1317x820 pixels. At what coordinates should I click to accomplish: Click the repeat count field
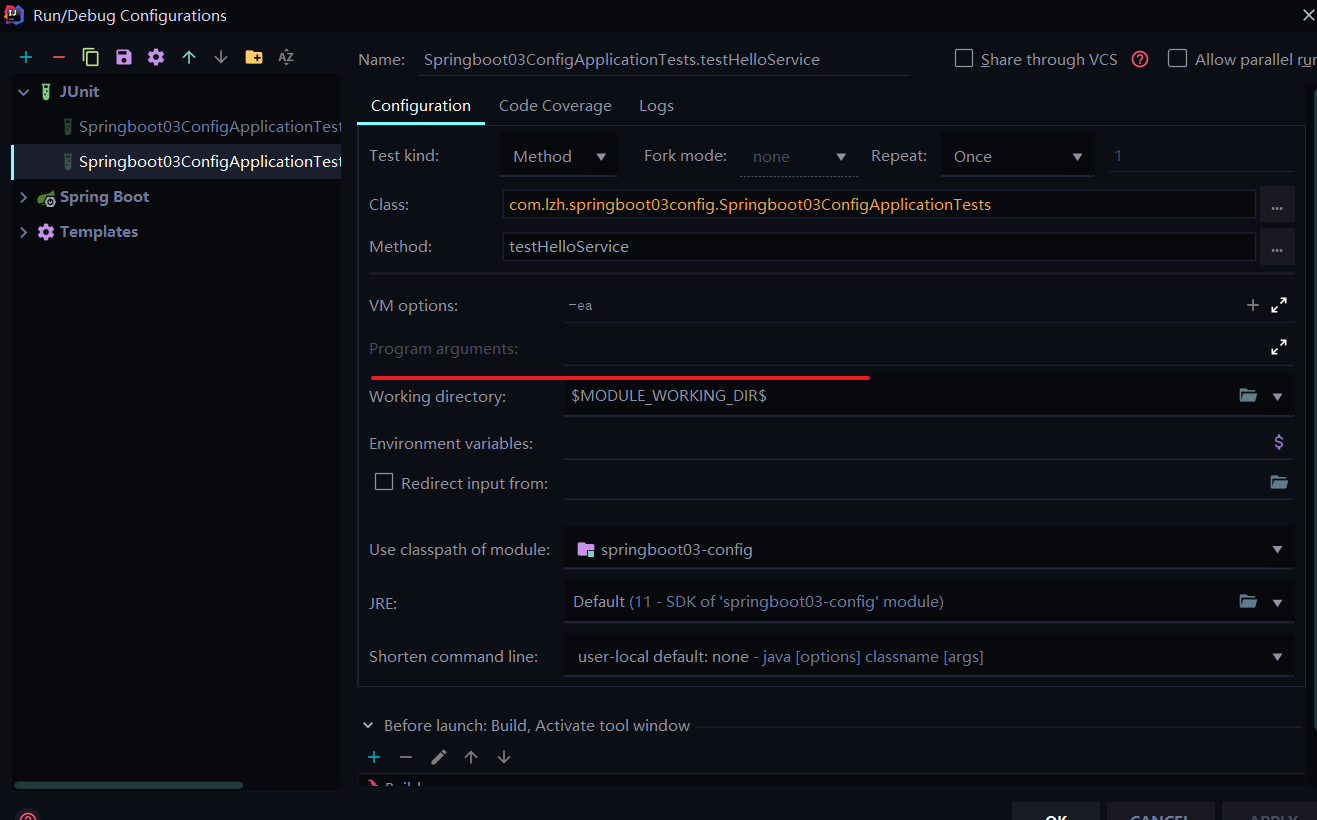coord(1200,156)
